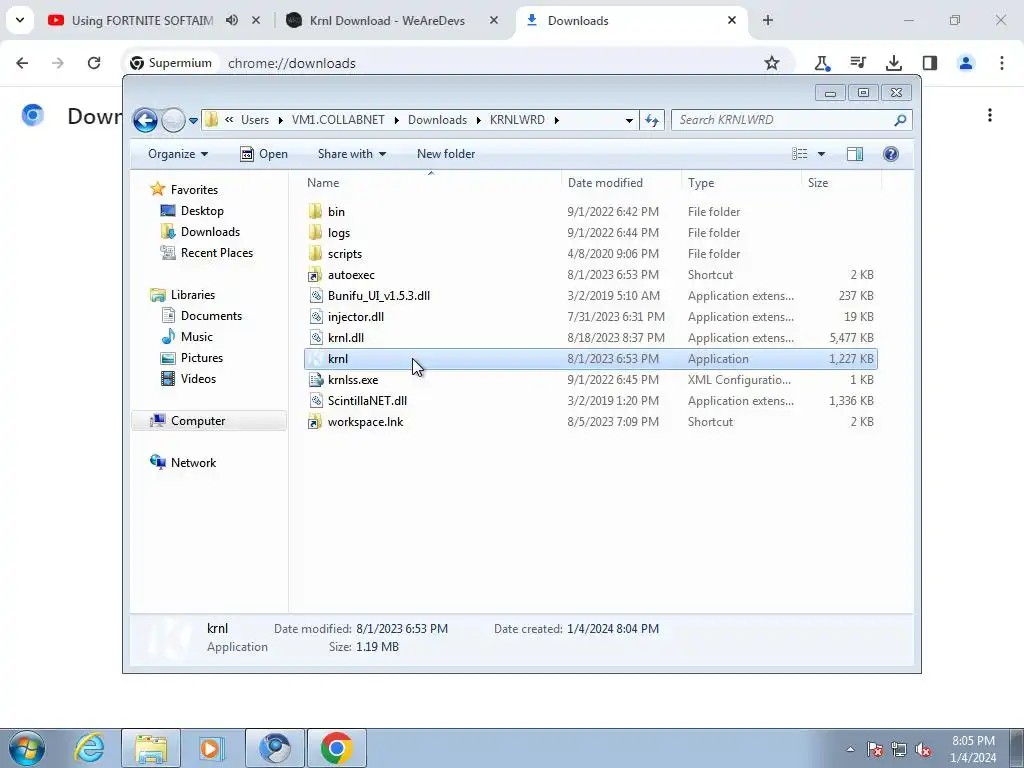Image resolution: width=1024 pixels, height=768 pixels.
Task: Select the krnl application file
Action: 590,359
